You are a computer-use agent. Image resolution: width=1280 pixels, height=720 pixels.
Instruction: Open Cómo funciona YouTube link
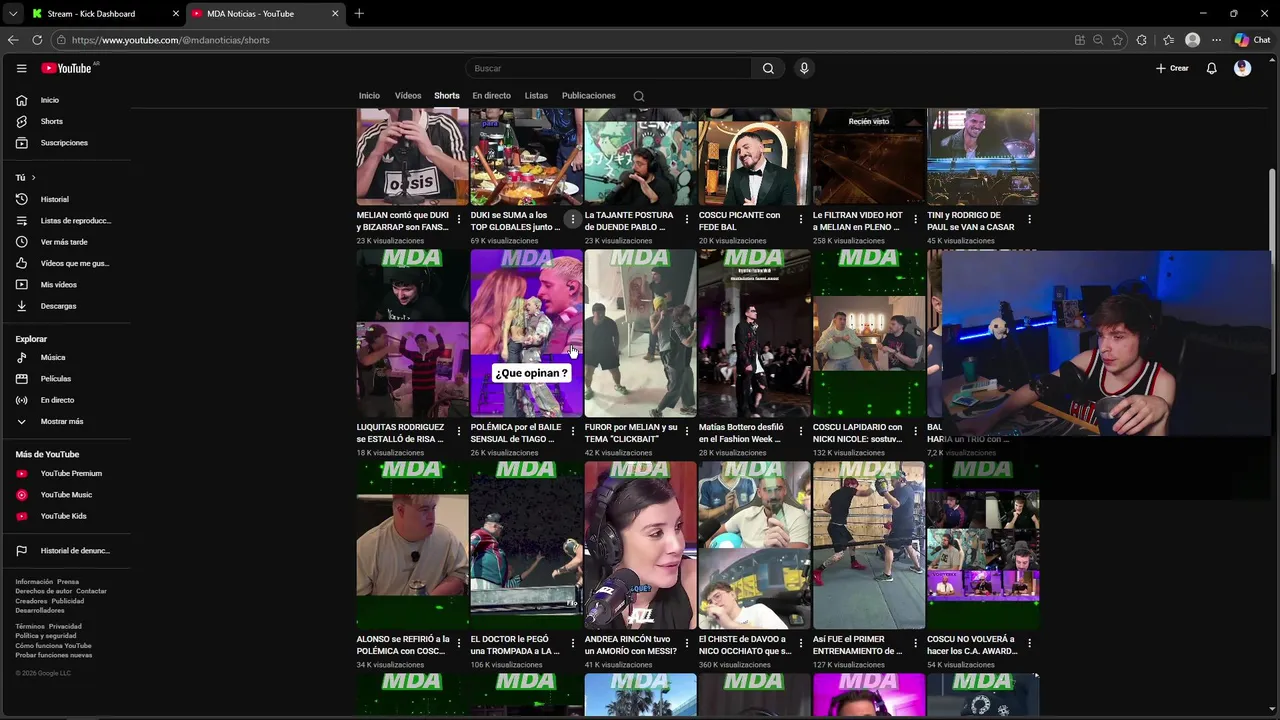coord(53,646)
